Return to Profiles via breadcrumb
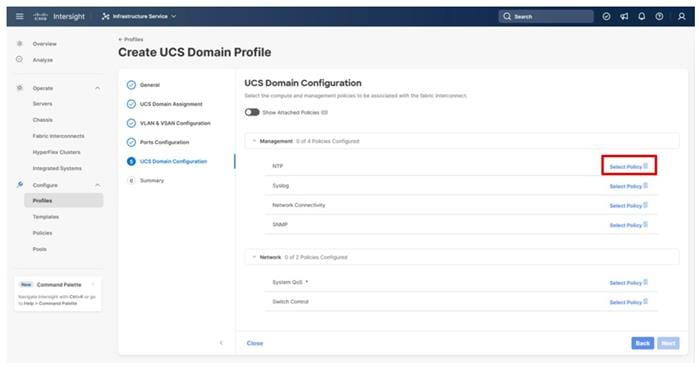This screenshot has width=699, height=371. coord(131,39)
